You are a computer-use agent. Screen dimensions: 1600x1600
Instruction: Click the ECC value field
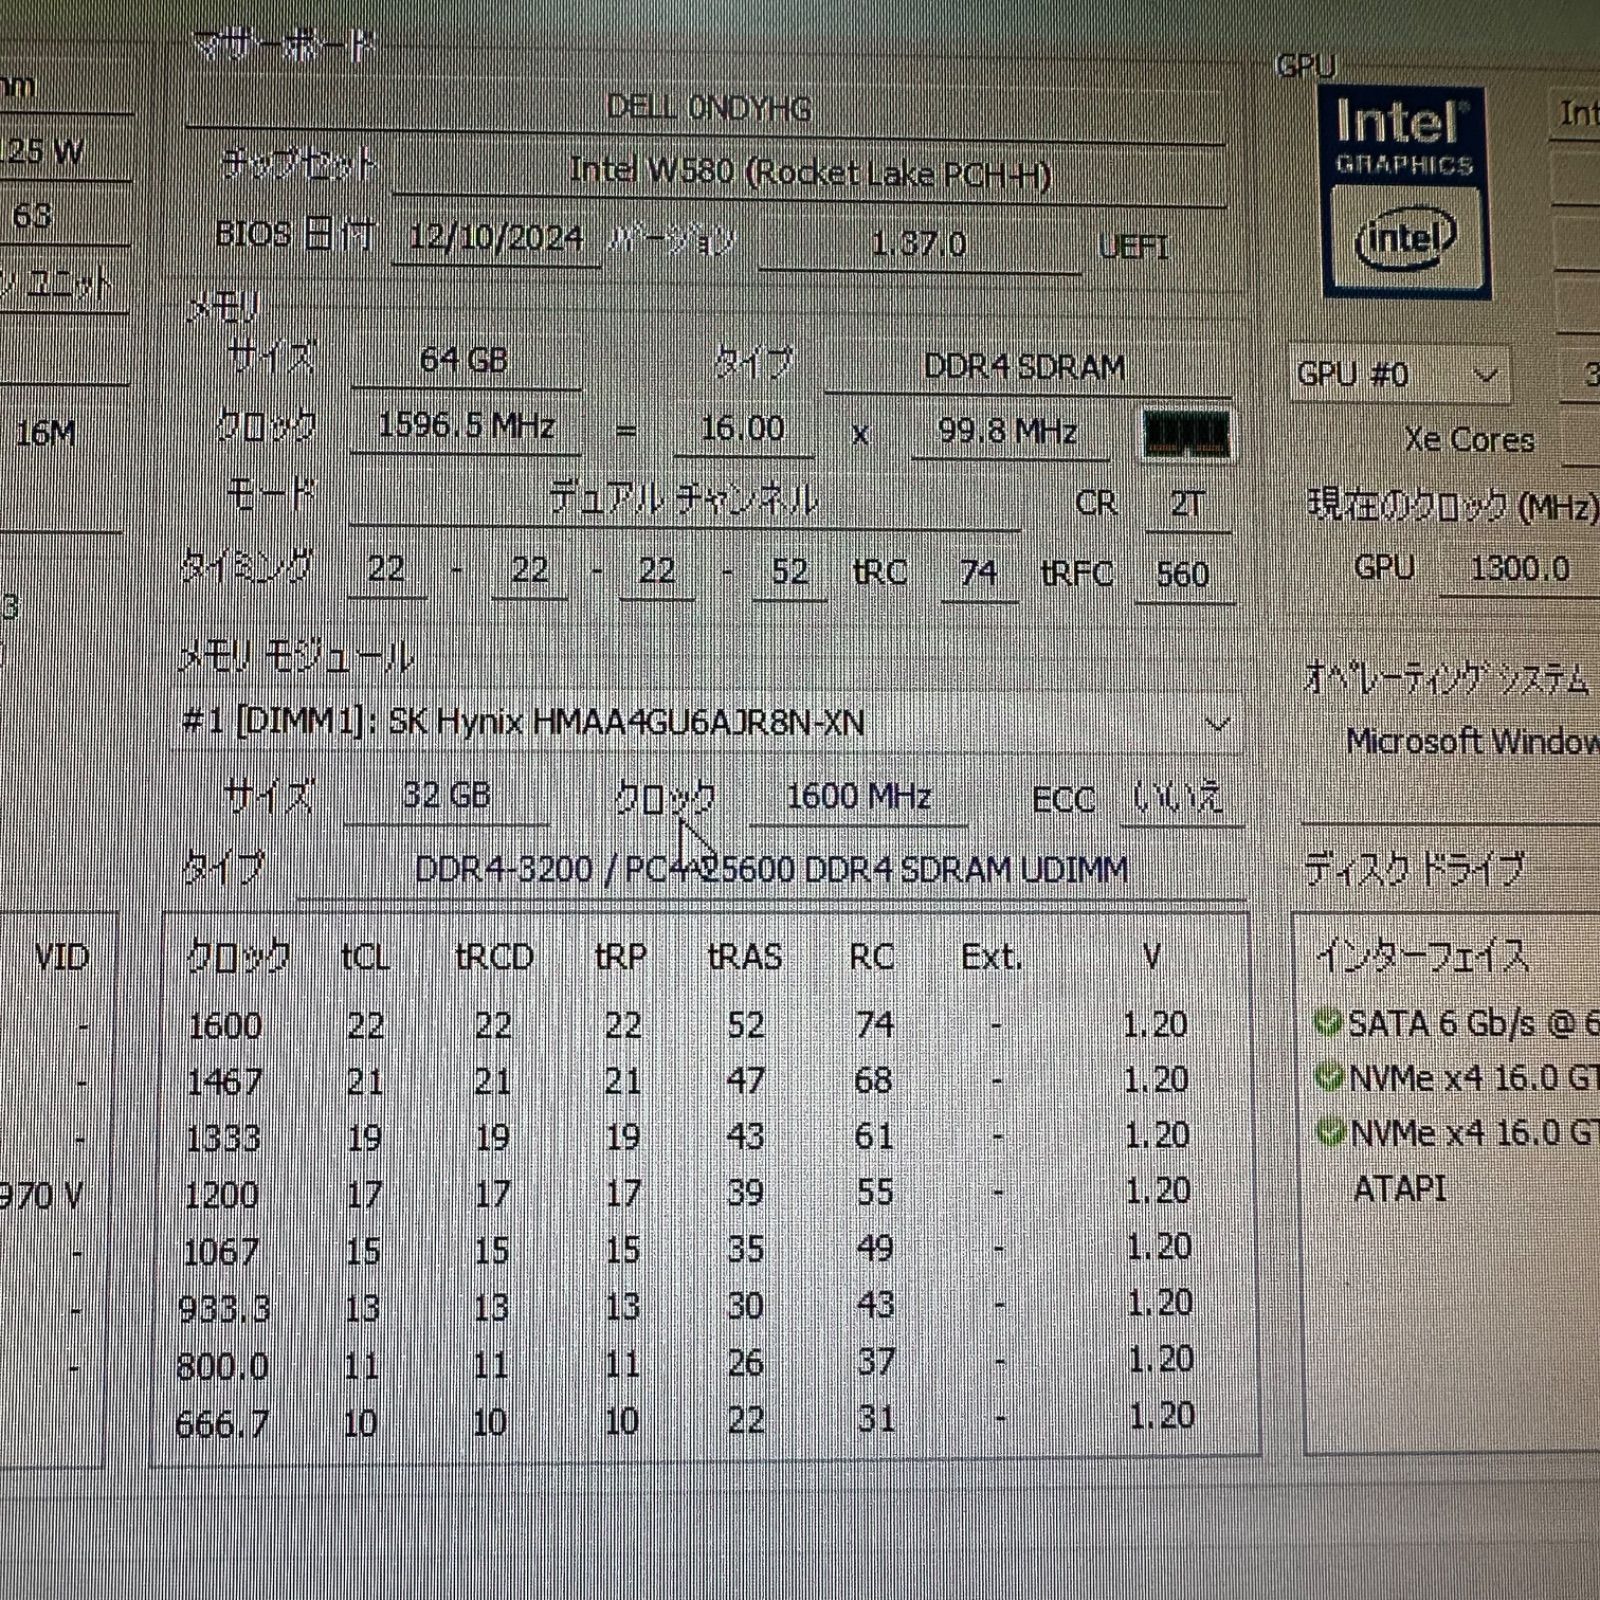(x=1180, y=799)
